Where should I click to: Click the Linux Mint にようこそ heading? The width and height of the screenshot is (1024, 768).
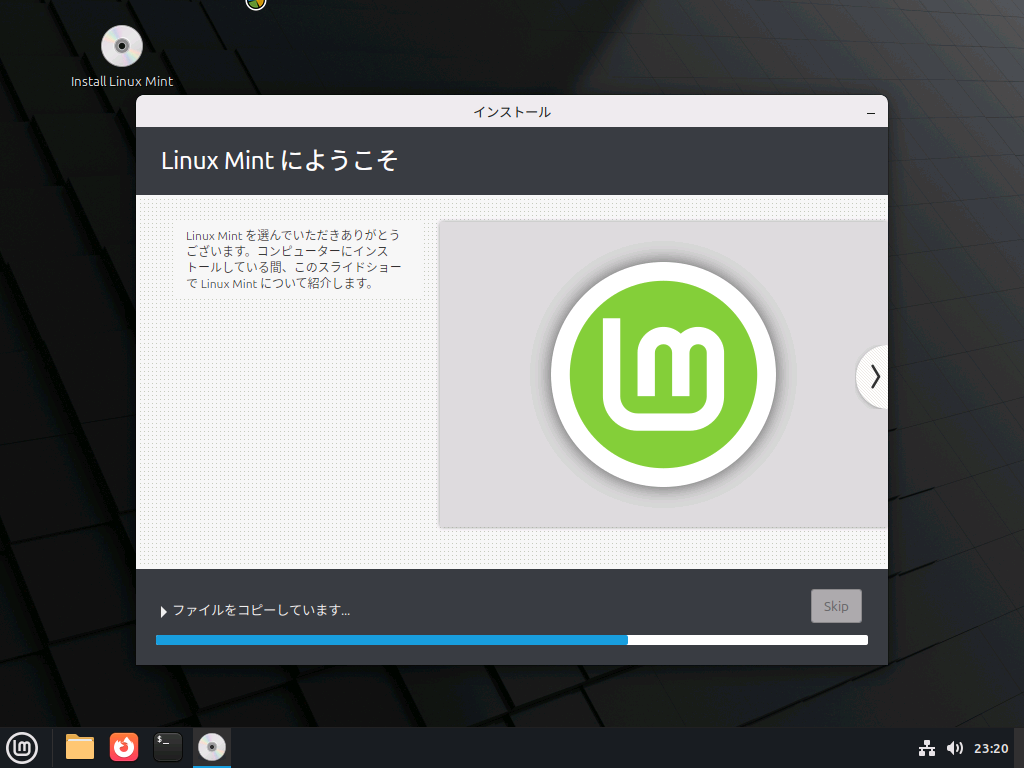(281, 160)
